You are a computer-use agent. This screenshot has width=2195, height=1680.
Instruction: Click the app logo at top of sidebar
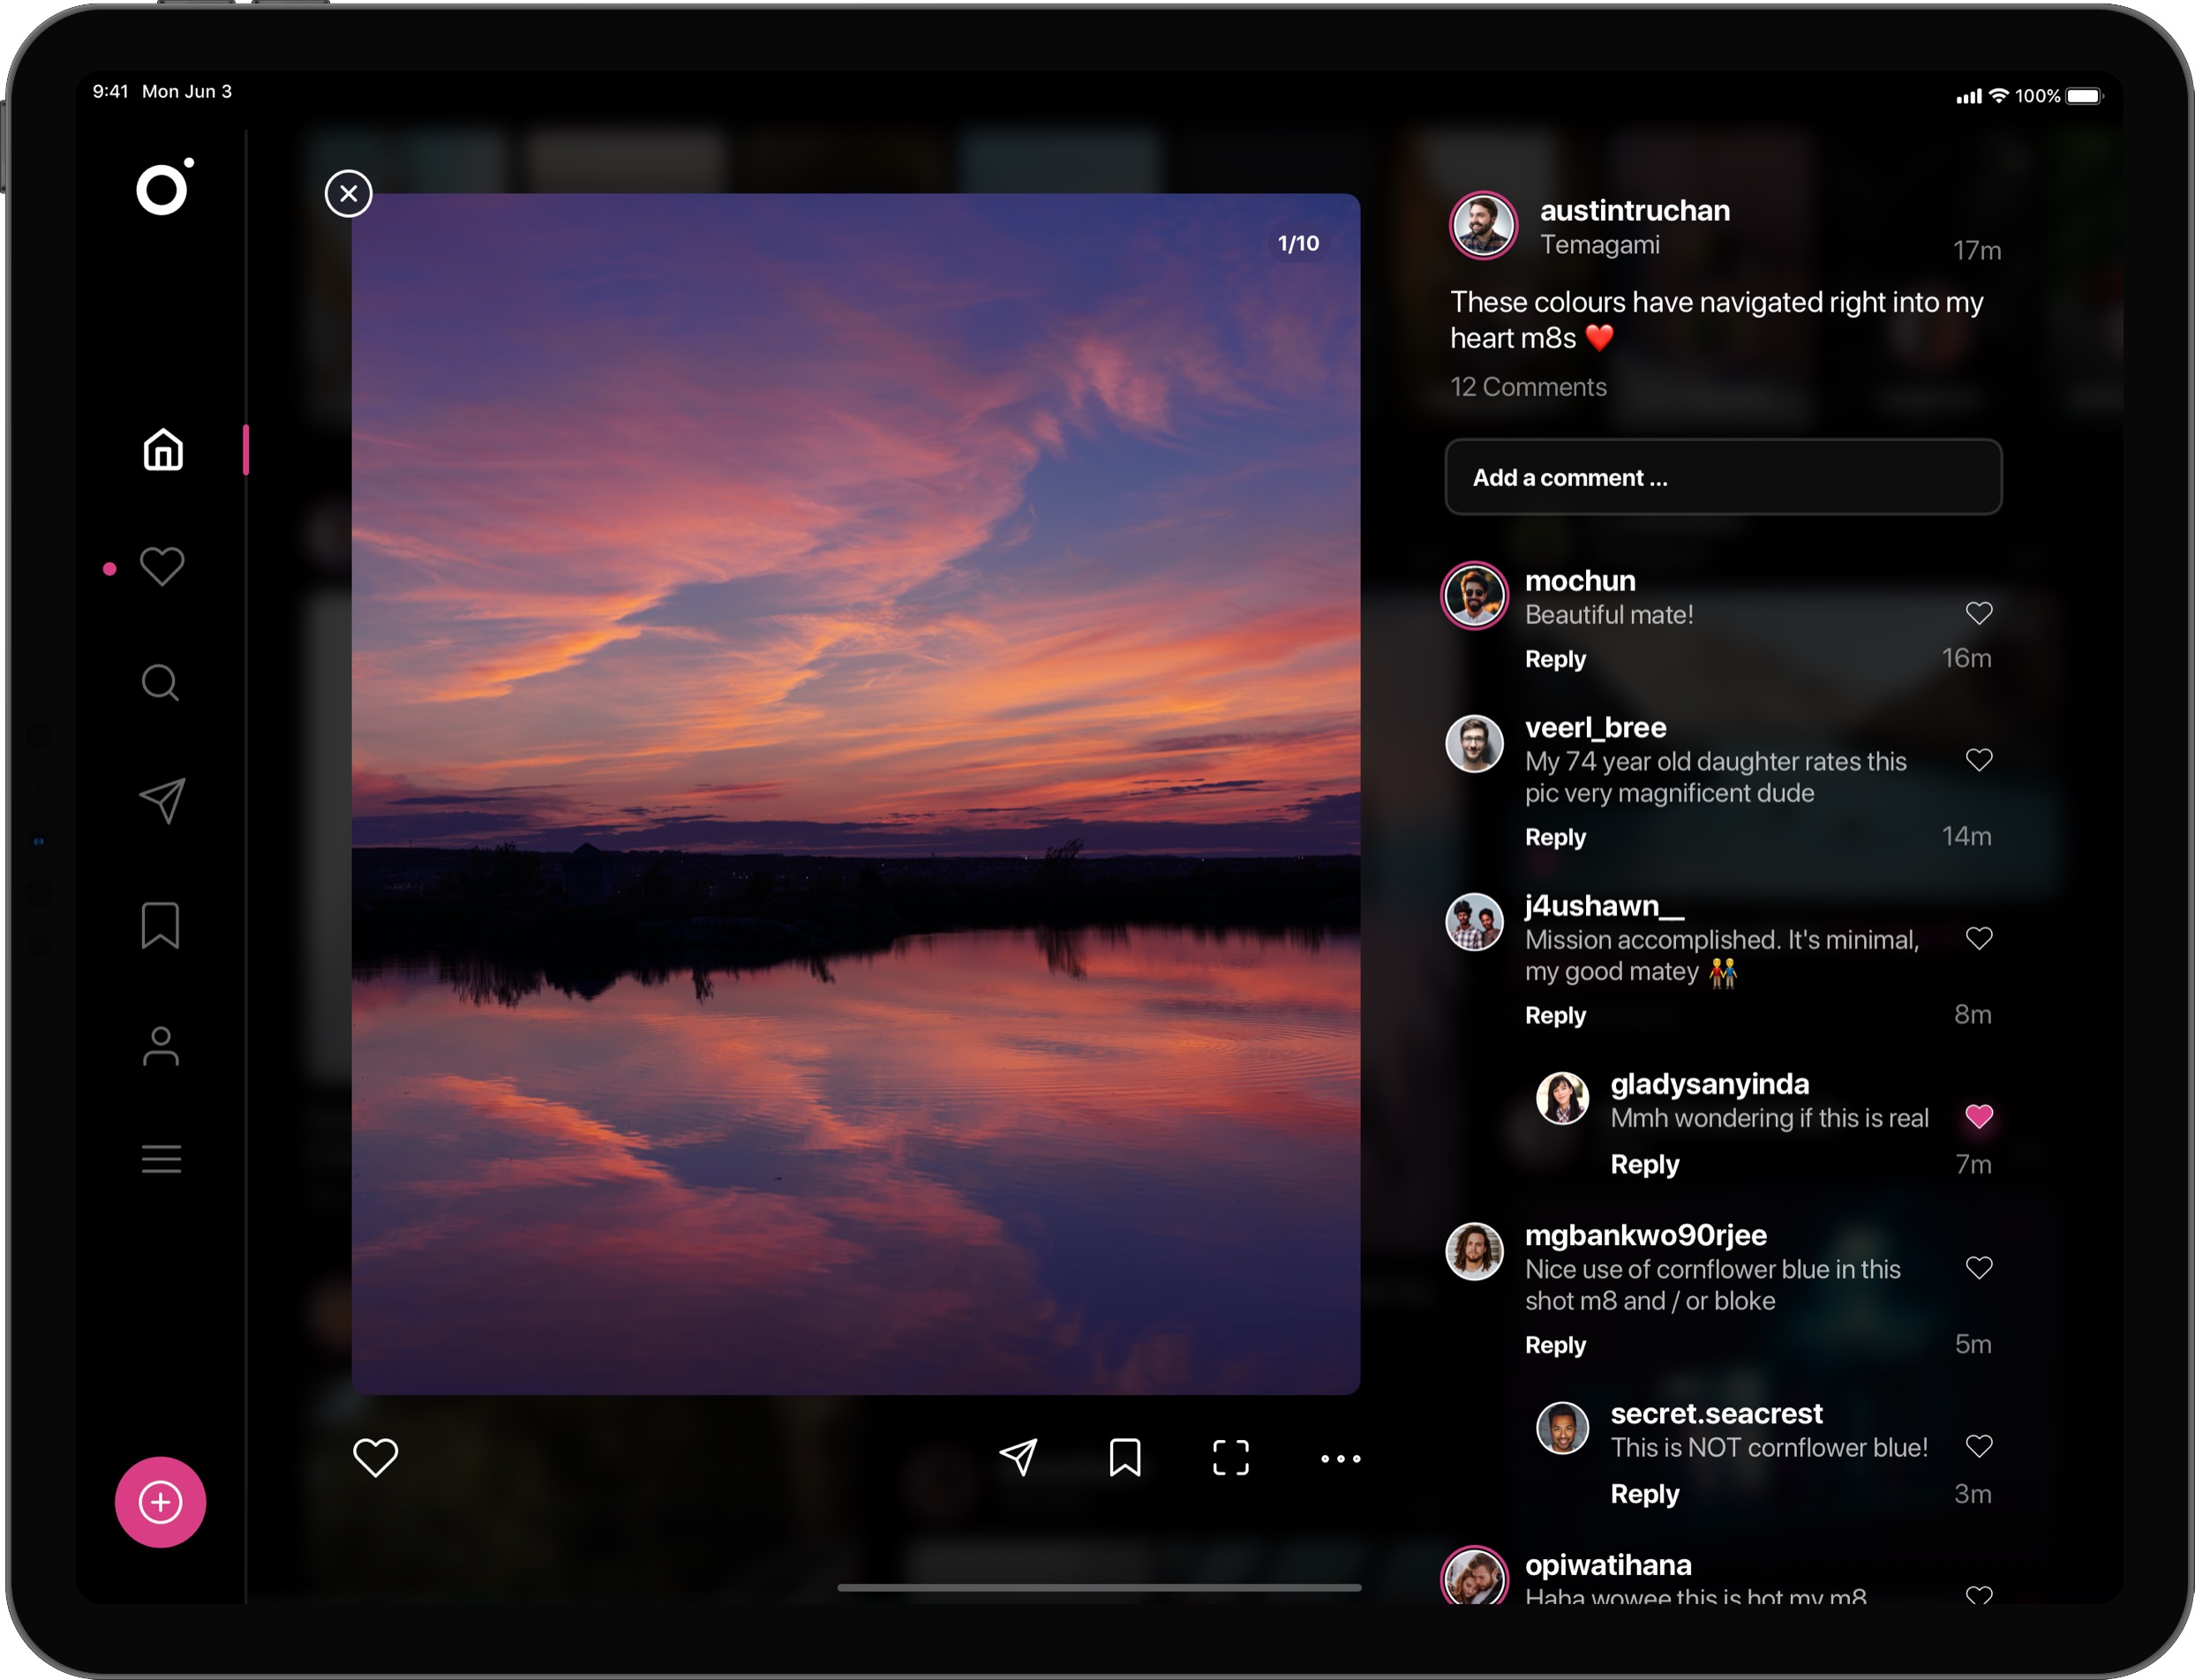165,187
